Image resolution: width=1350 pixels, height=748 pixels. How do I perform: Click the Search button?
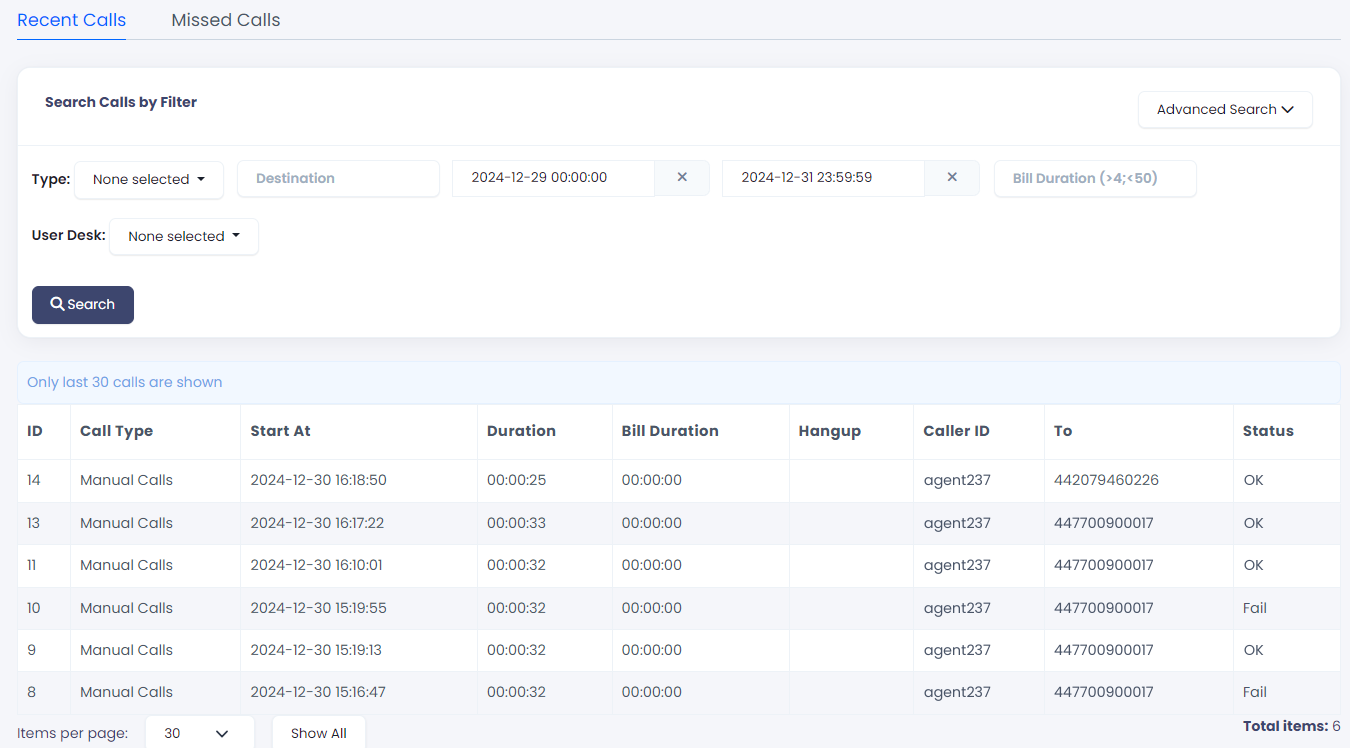pyautogui.click(x=83, y=305)
